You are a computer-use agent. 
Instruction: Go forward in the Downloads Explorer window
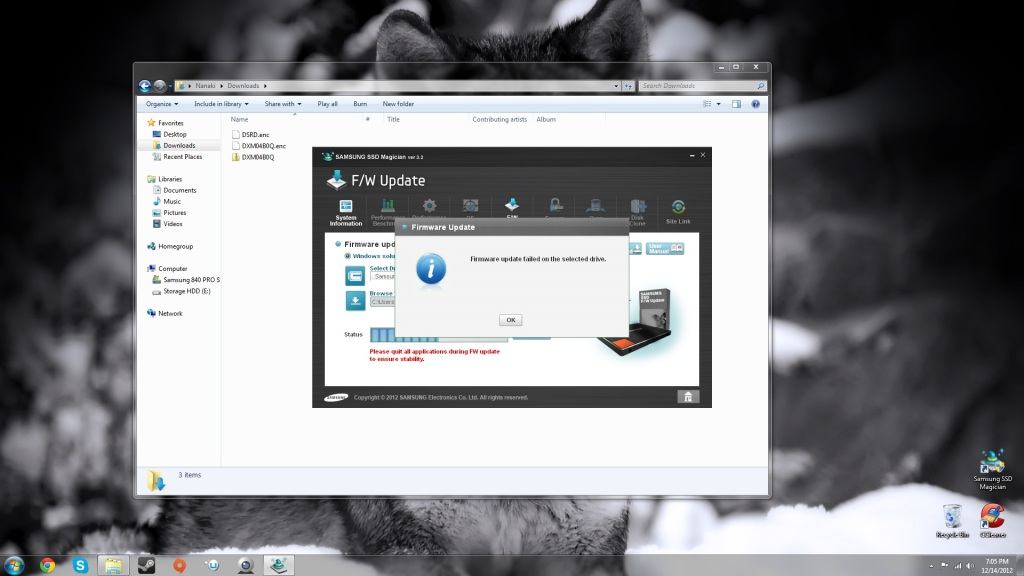pyautogui.click(x=159, y=86)
